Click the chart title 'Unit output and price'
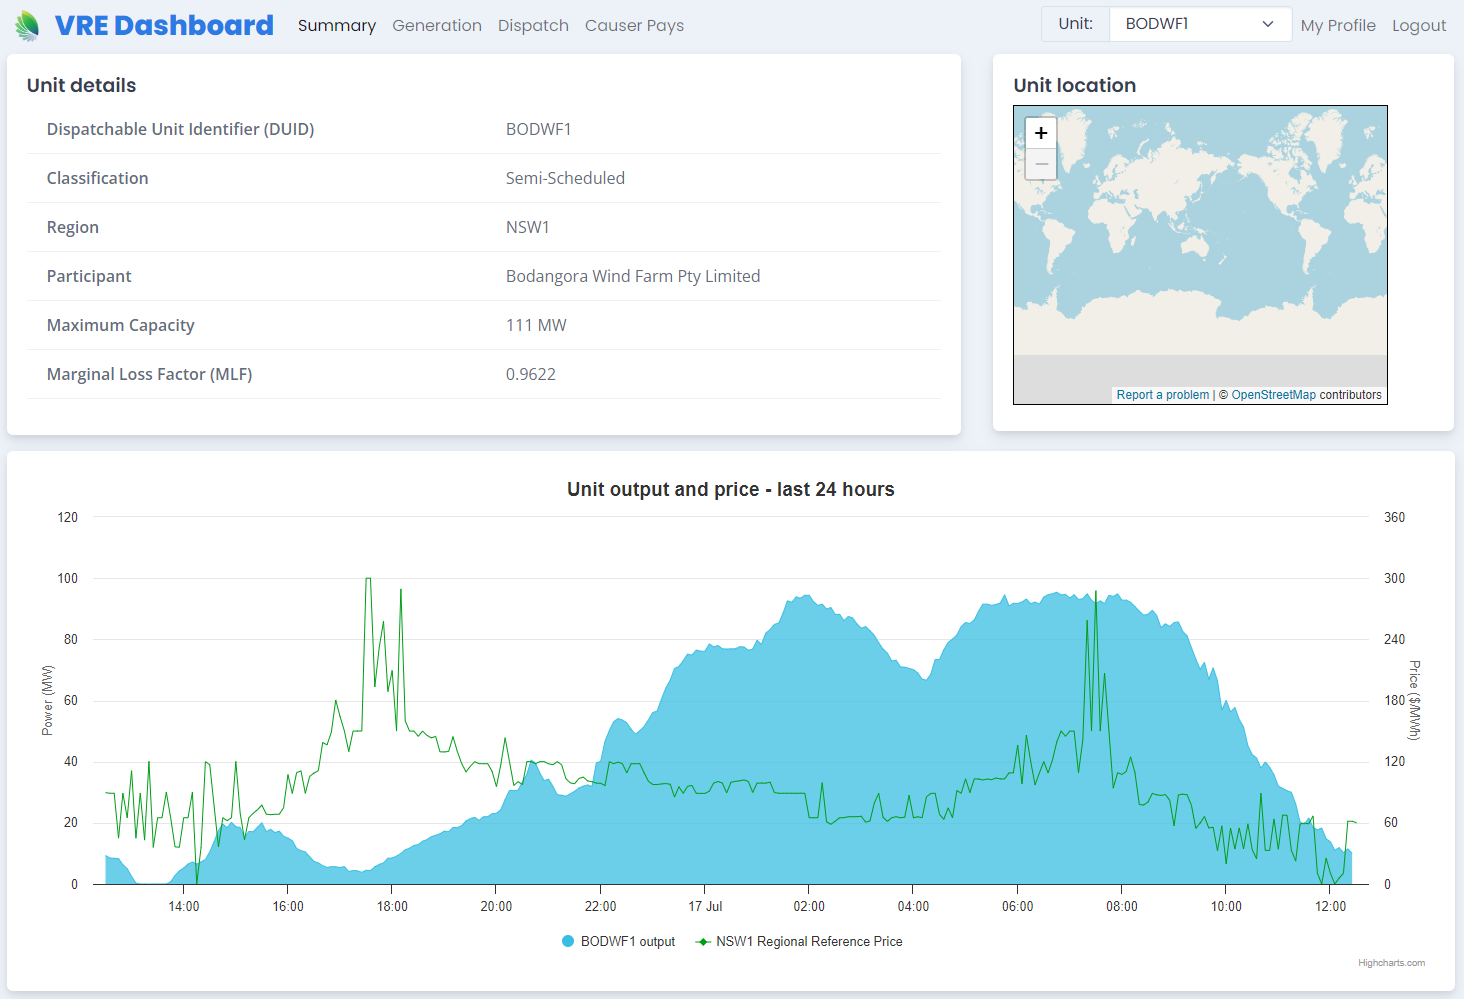Viewport: 1464px width, 999px height. coord(731,489)
